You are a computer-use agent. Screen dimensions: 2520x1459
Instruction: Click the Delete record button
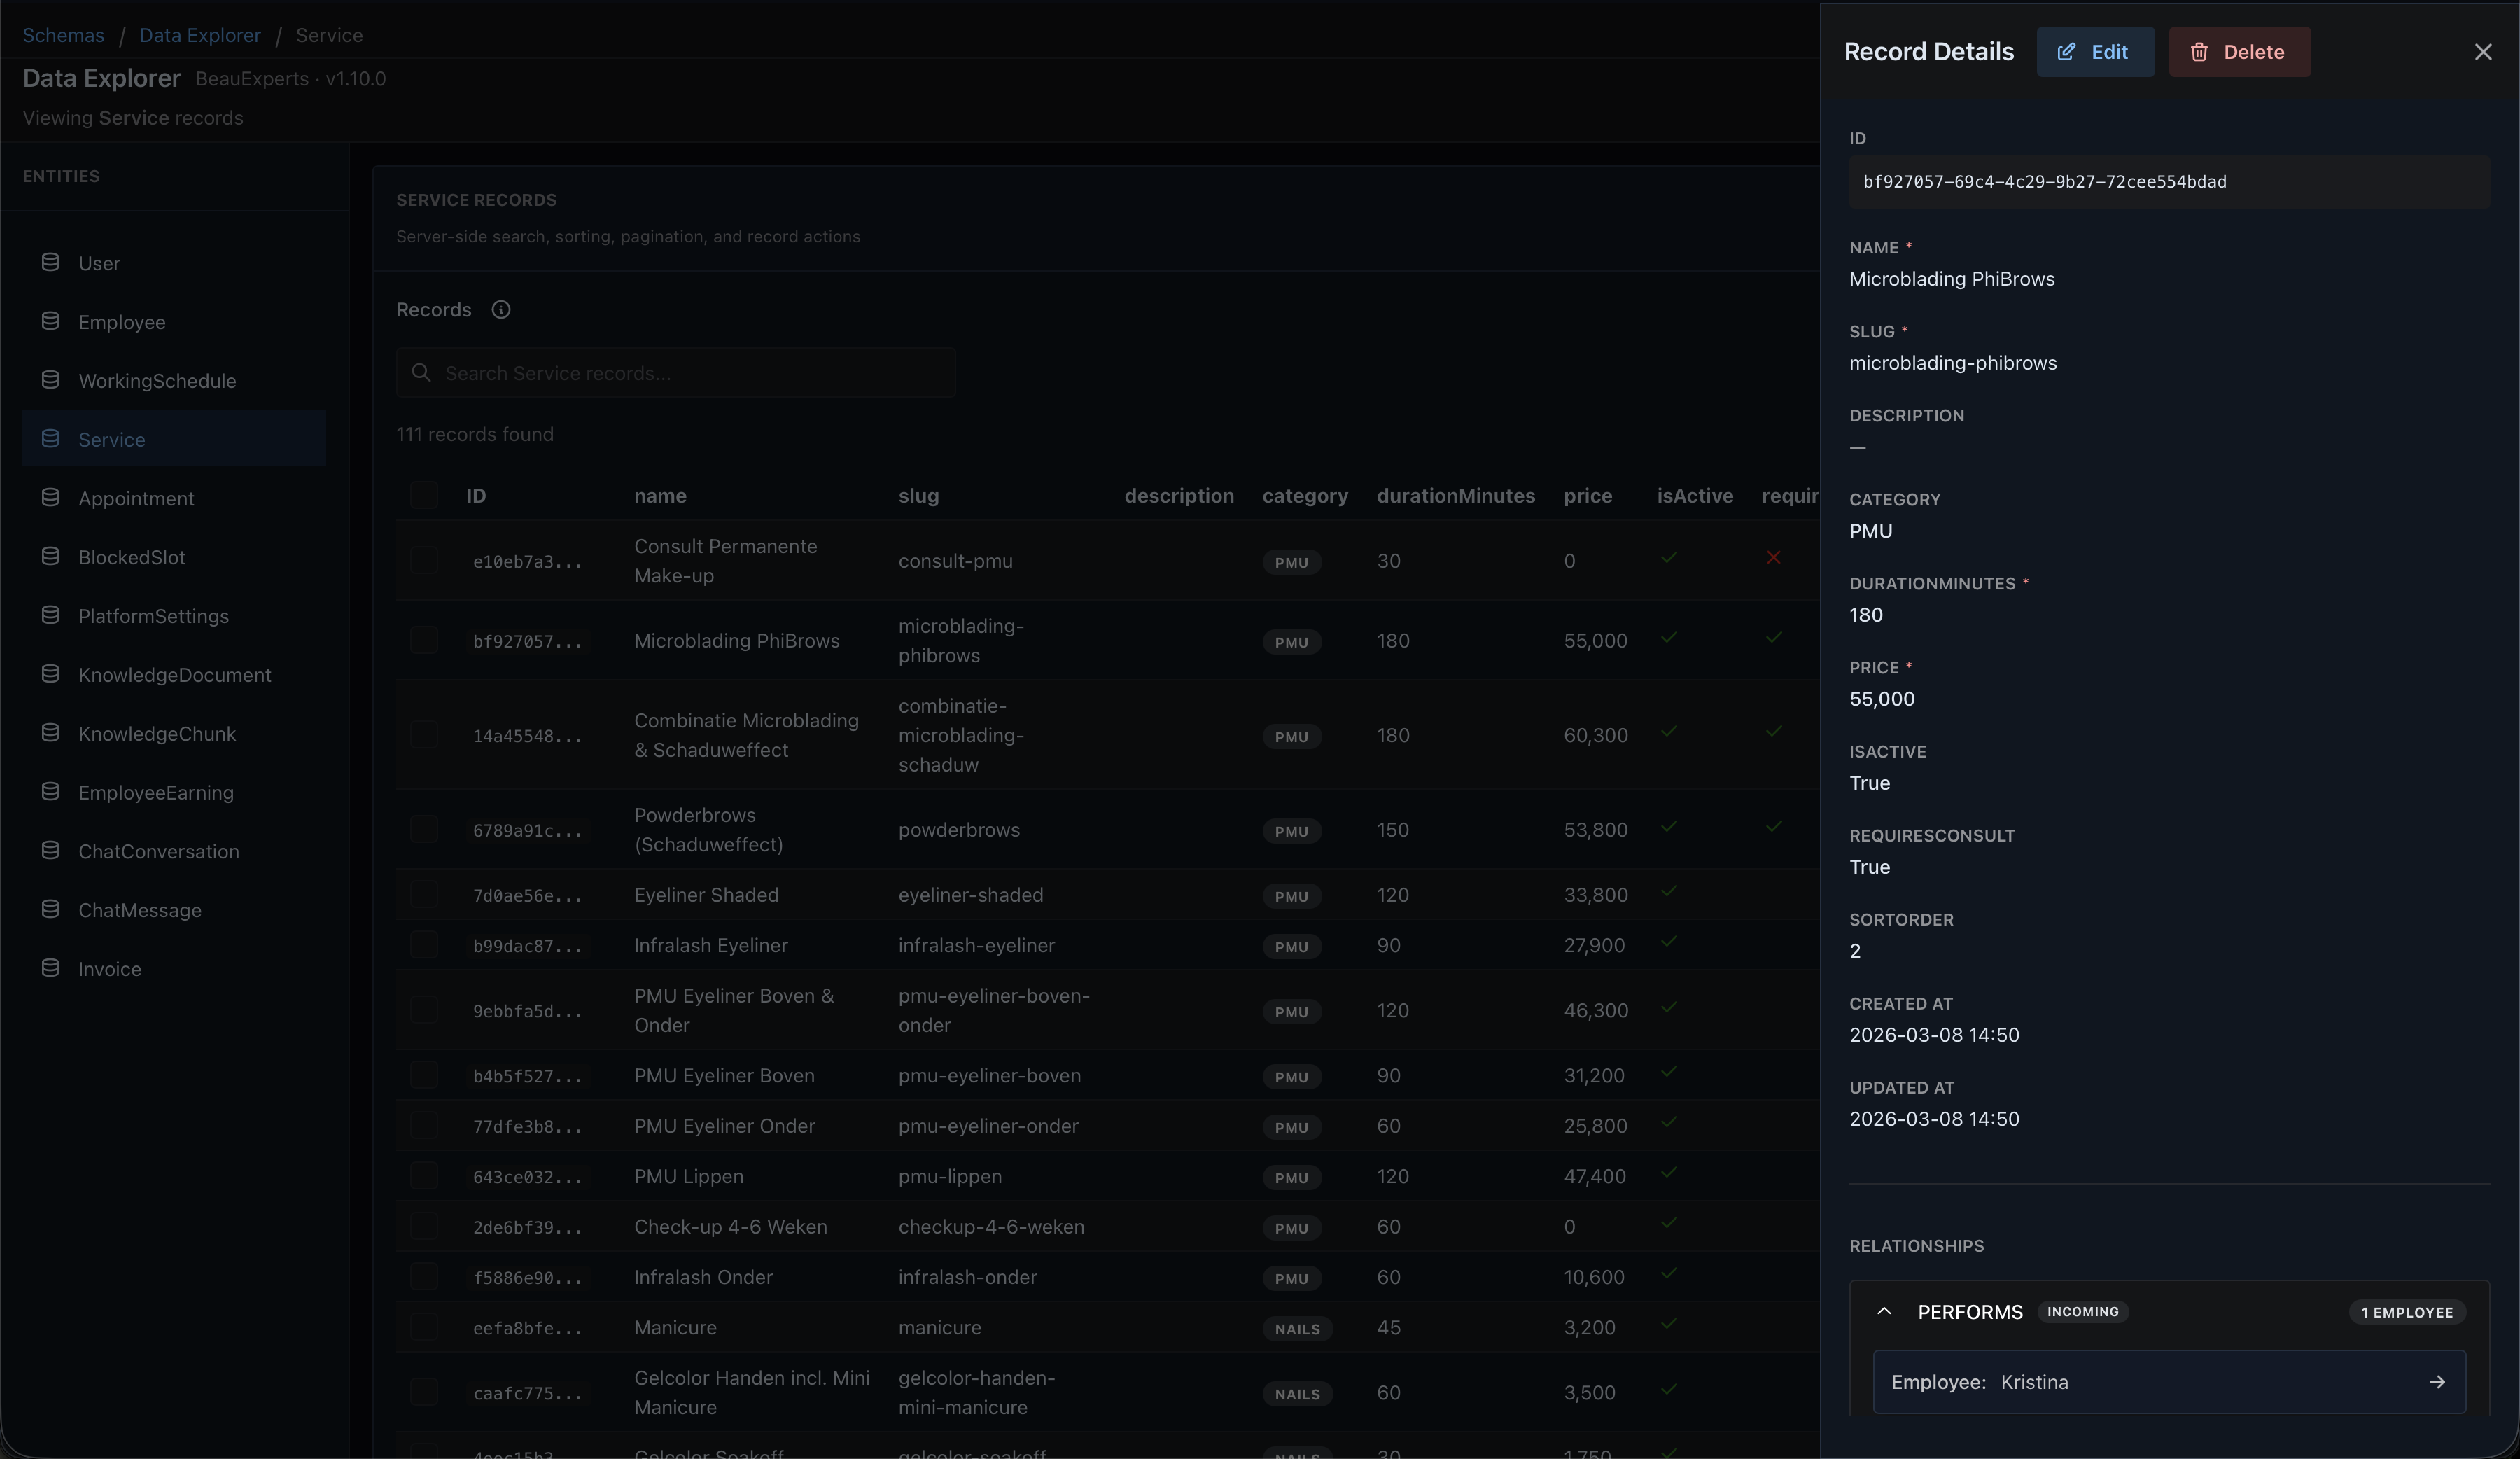[2239, 52]
